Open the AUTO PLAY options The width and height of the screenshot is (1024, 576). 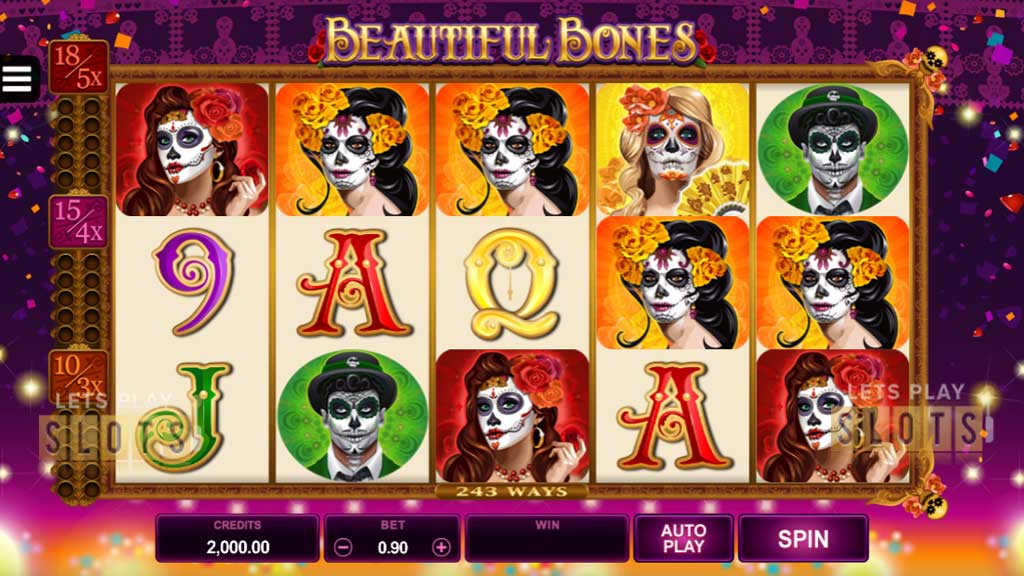pyautogui.click(x=683, y=539)
